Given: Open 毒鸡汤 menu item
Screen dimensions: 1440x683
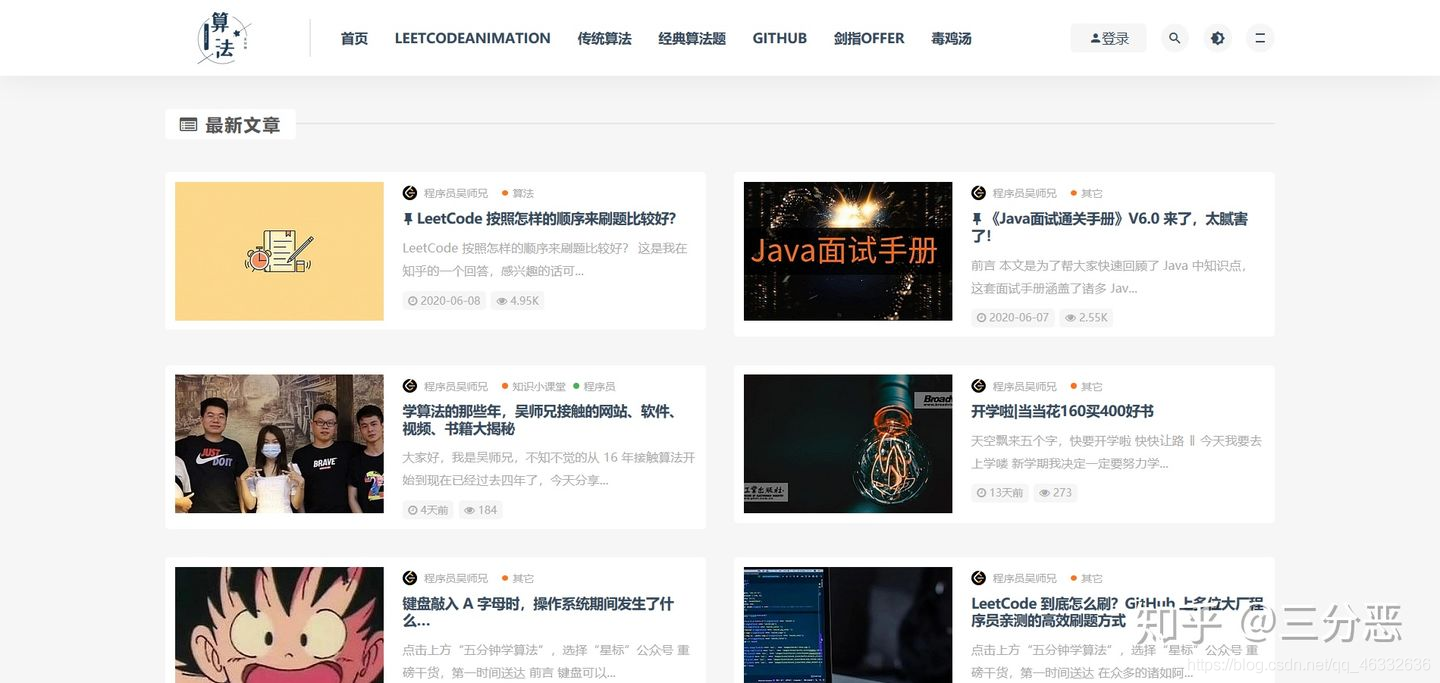Looking at the screenshot, I should [x=951, y=38].
